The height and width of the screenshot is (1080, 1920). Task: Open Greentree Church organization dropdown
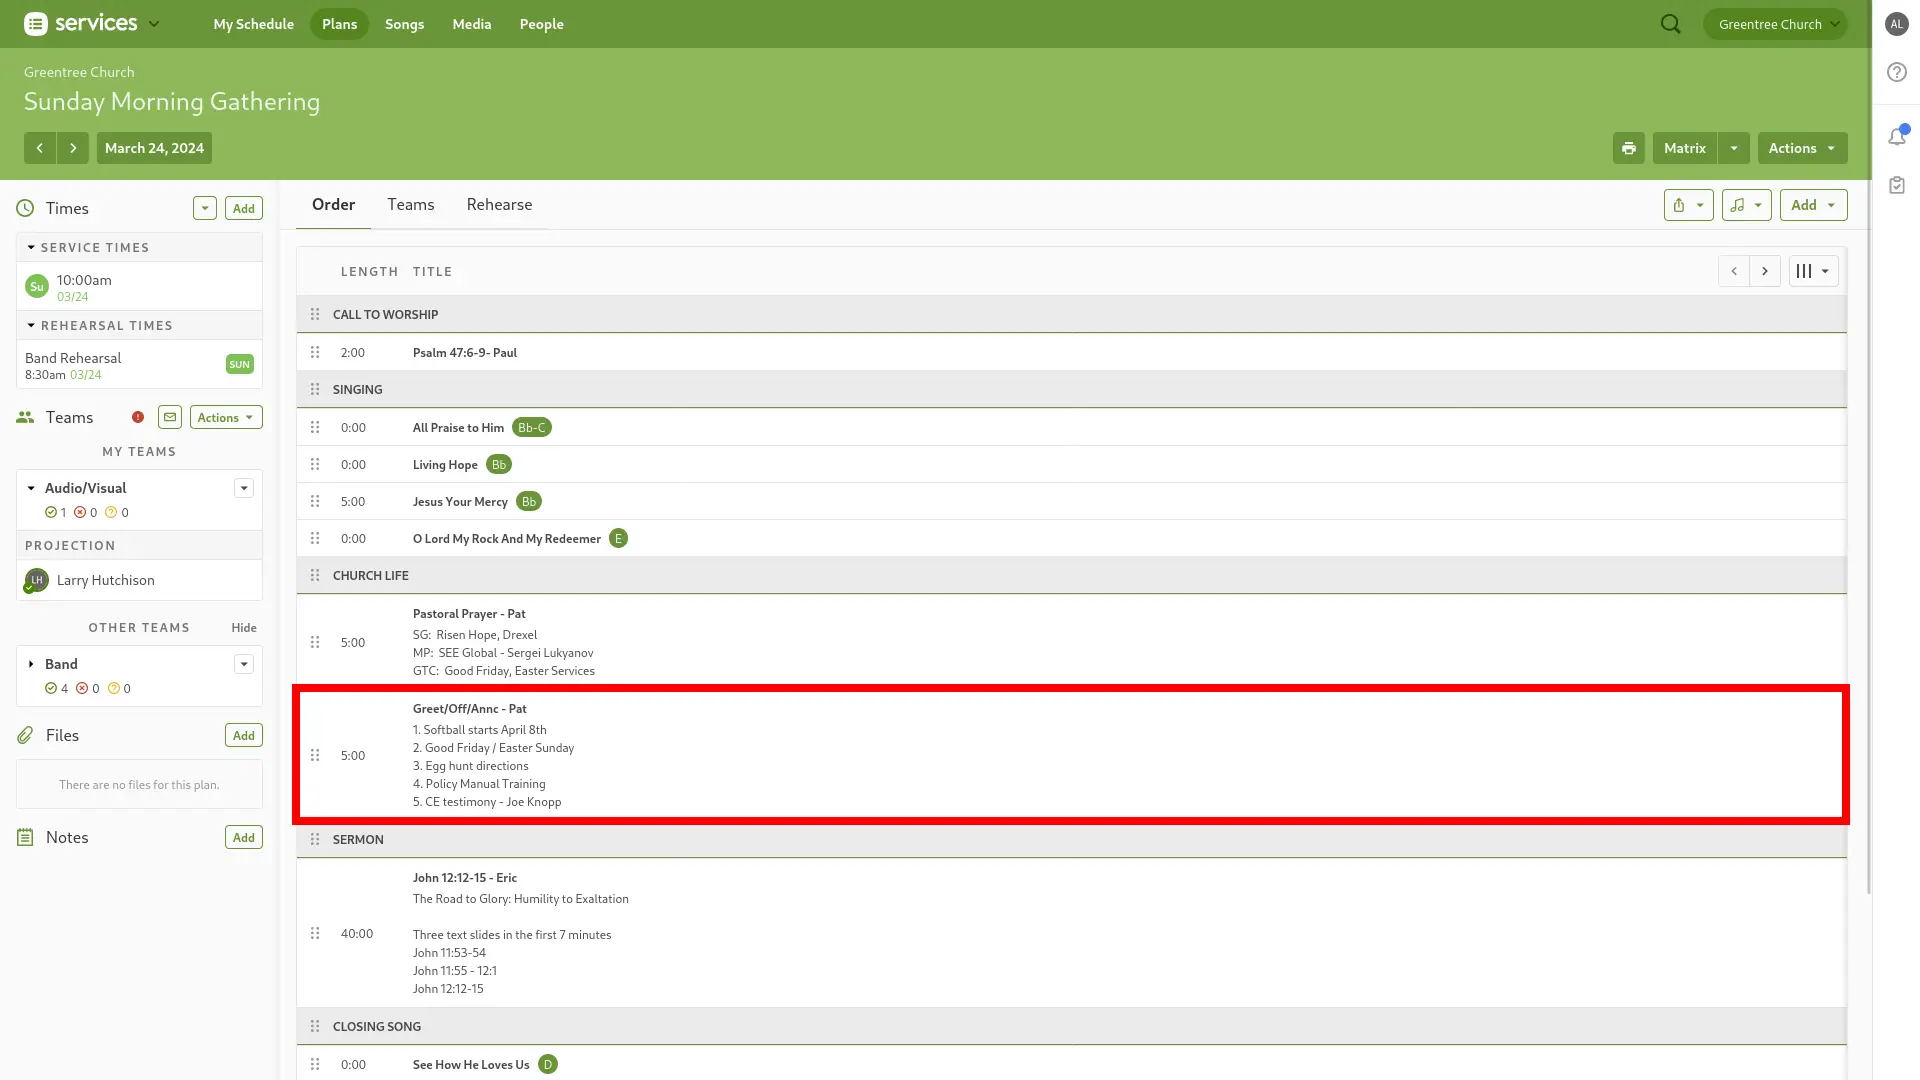[x=1774, y=24]
